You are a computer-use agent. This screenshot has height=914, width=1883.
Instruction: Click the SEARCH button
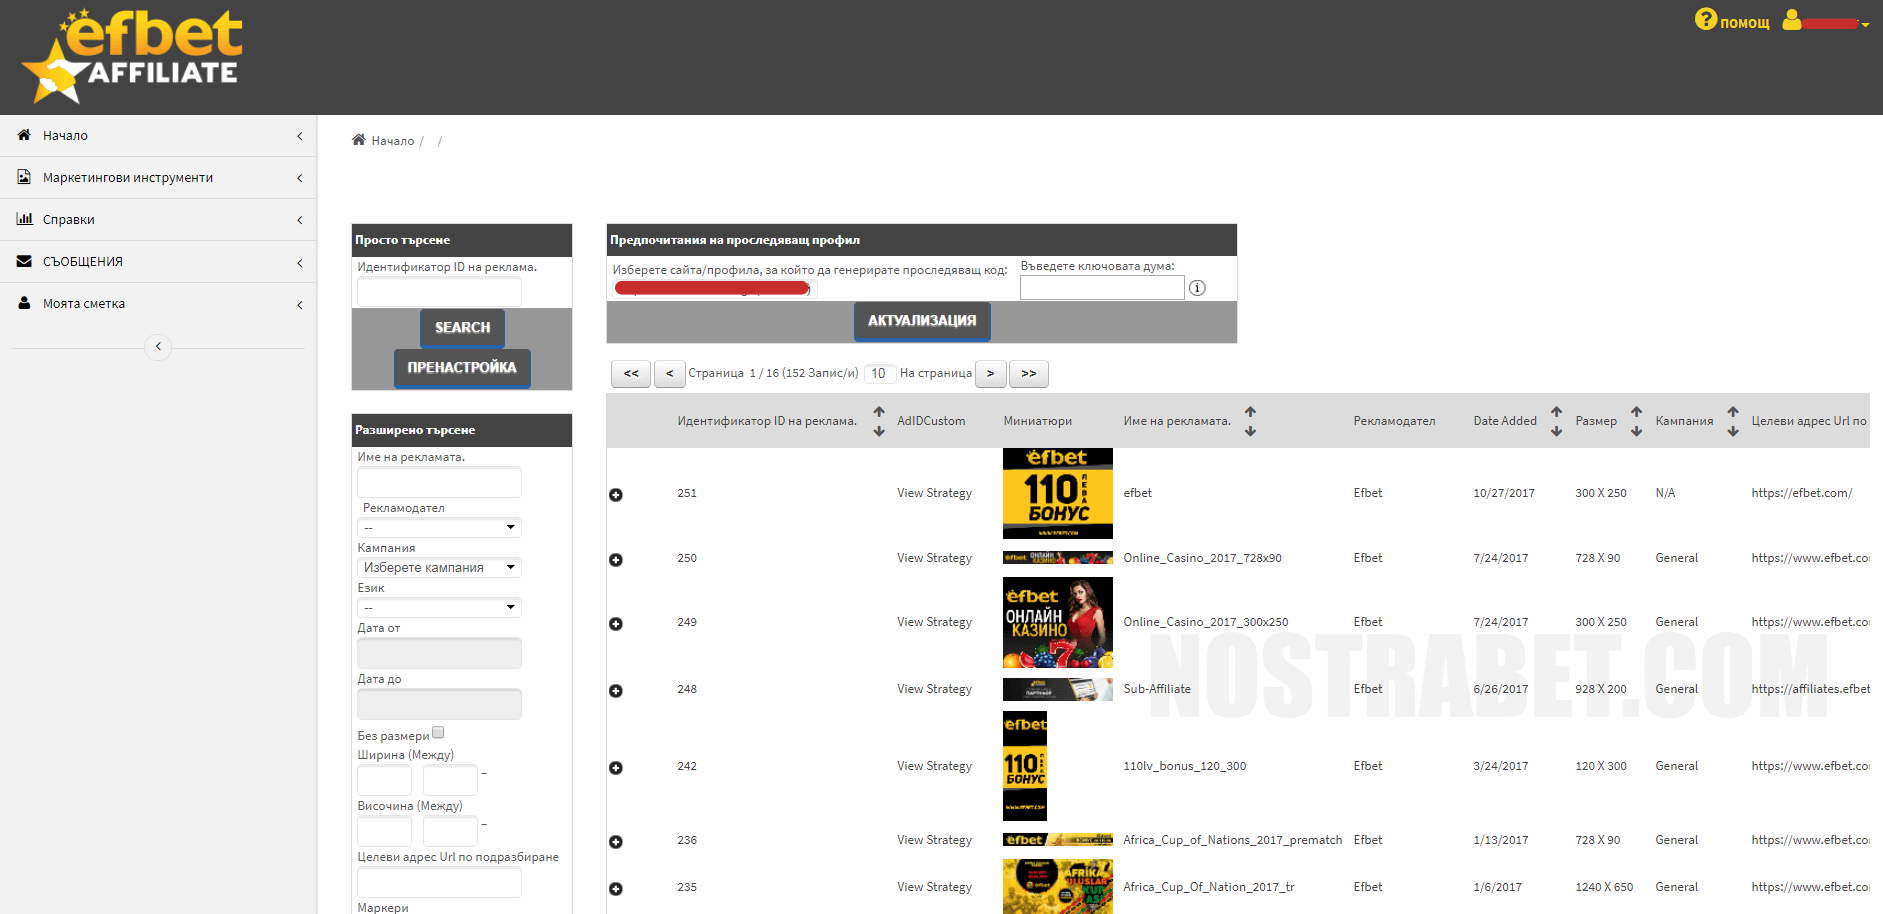(462, 327)
